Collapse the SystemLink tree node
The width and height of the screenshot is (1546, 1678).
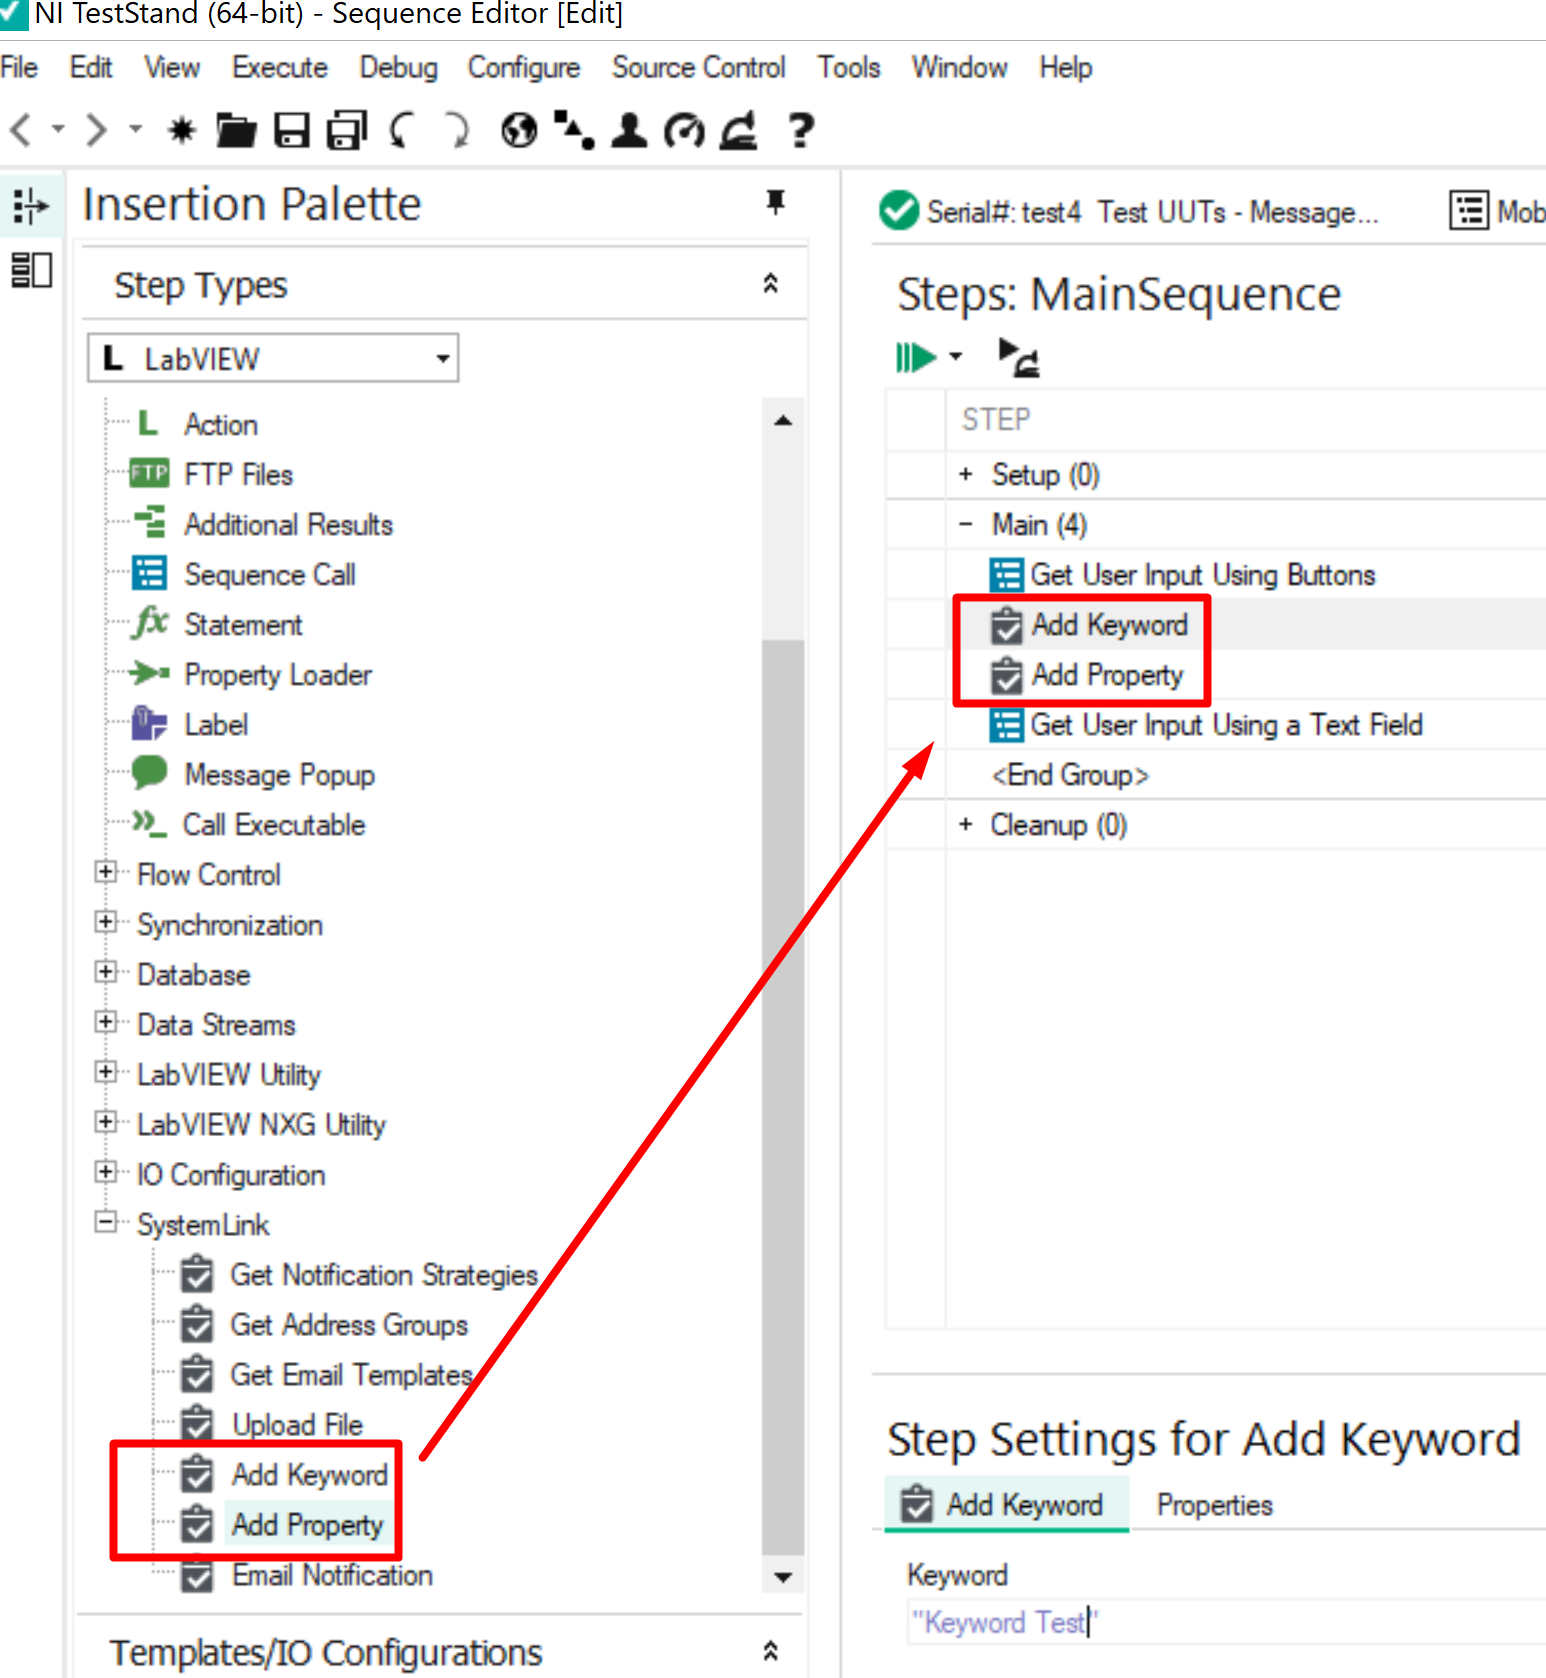point(105,1222)
